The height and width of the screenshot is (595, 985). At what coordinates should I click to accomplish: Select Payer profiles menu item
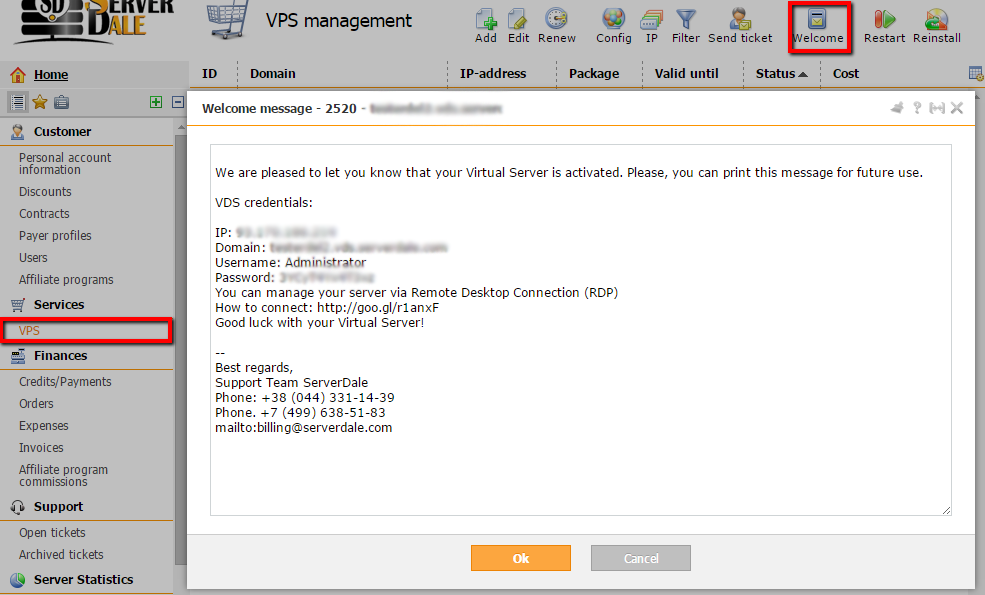[x=55, y=236]
